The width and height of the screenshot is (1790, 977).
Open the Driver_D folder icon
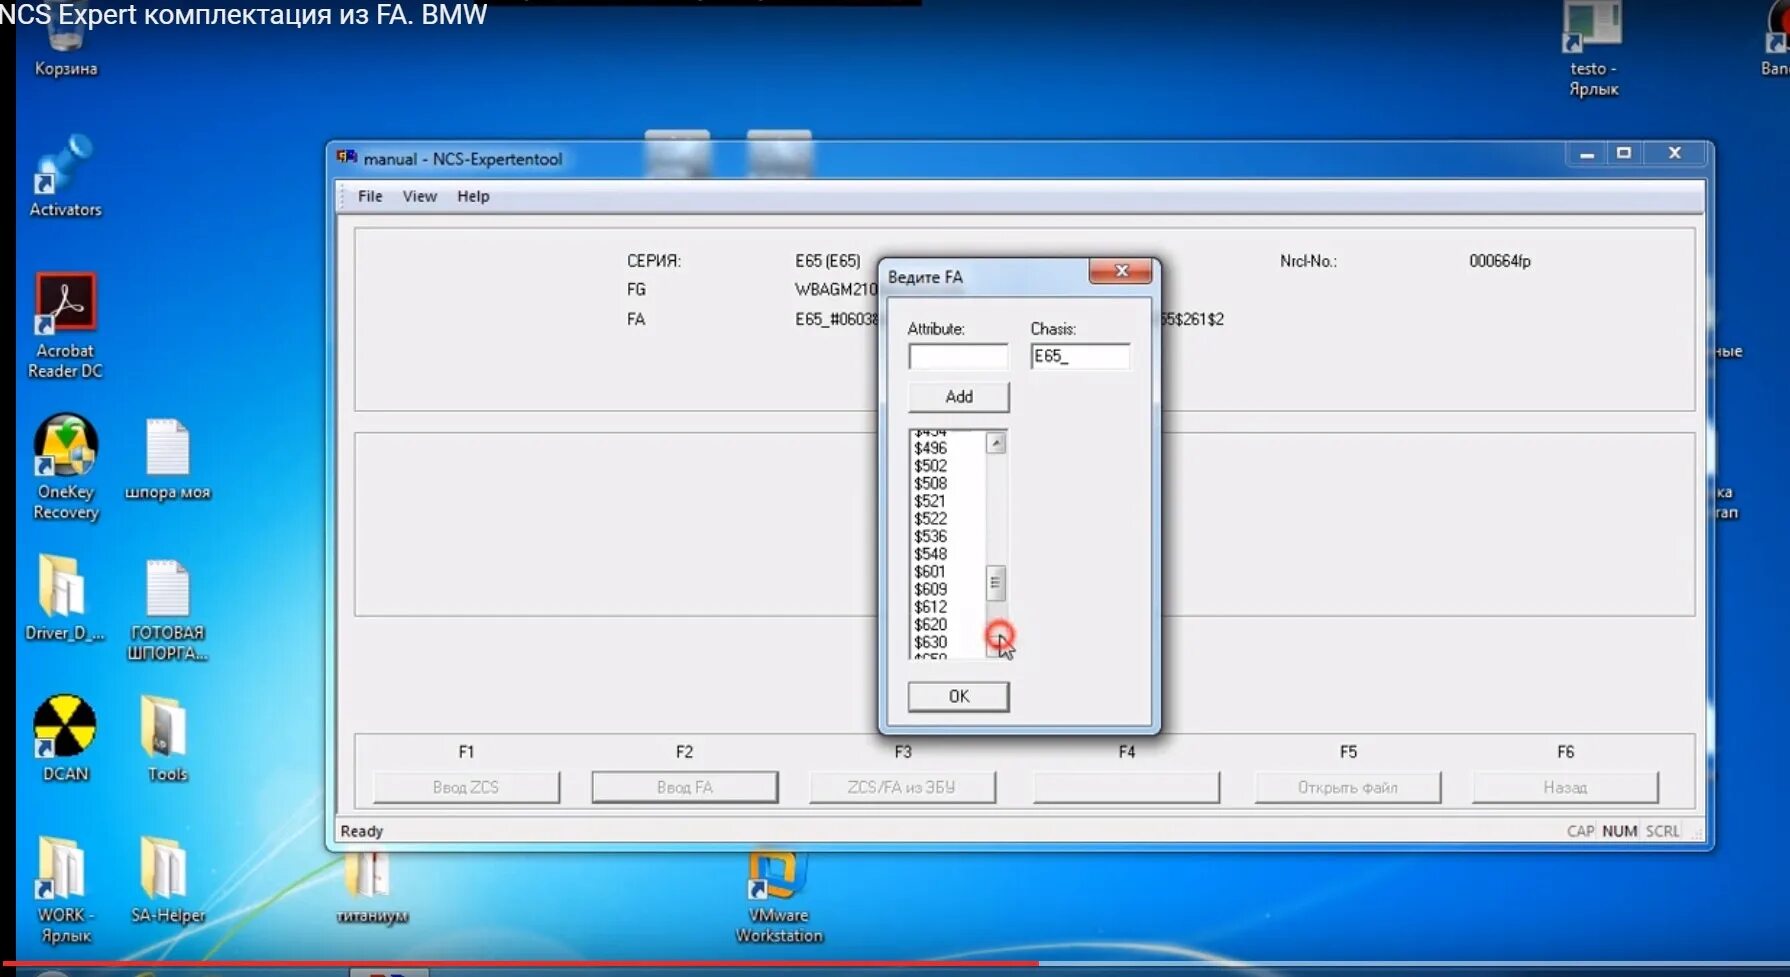[65, 598]
